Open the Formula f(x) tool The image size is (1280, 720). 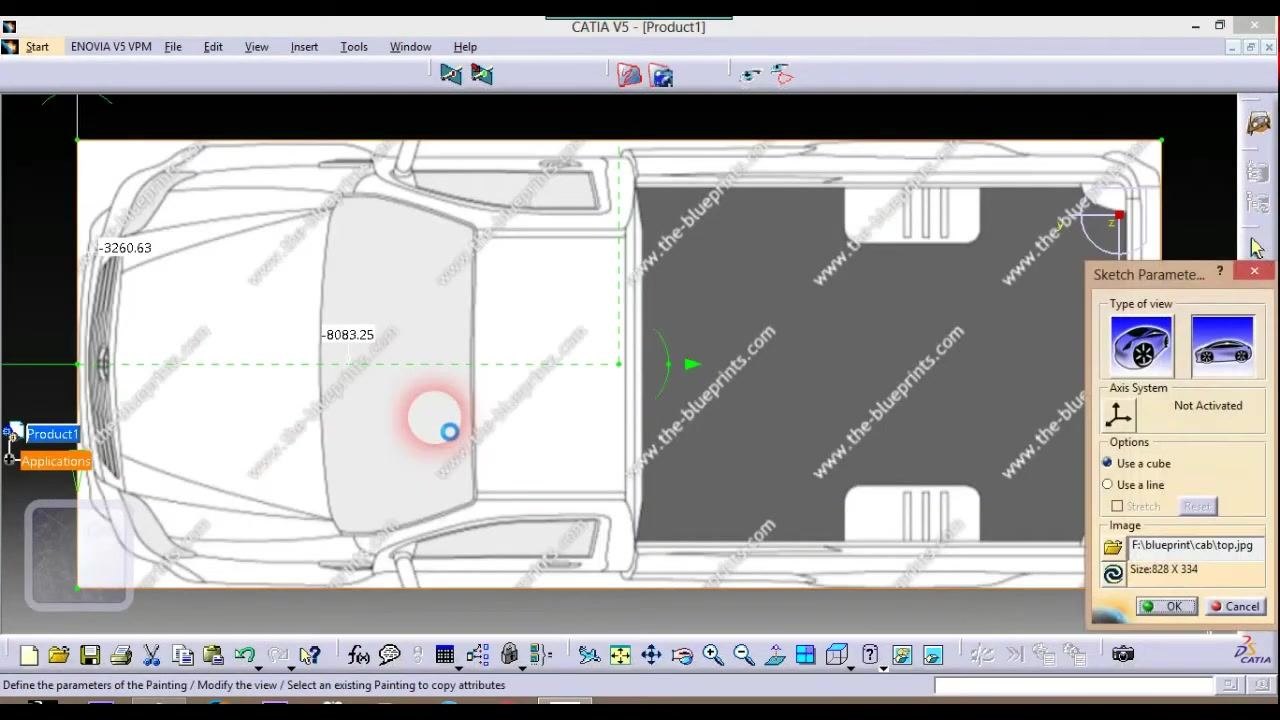[359, 655]
